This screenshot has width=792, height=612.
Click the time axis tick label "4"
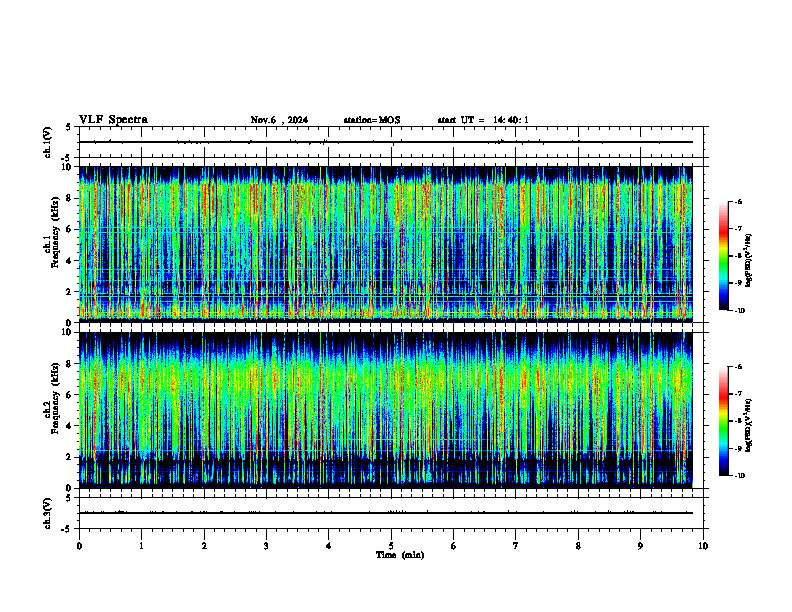[328, 546]
